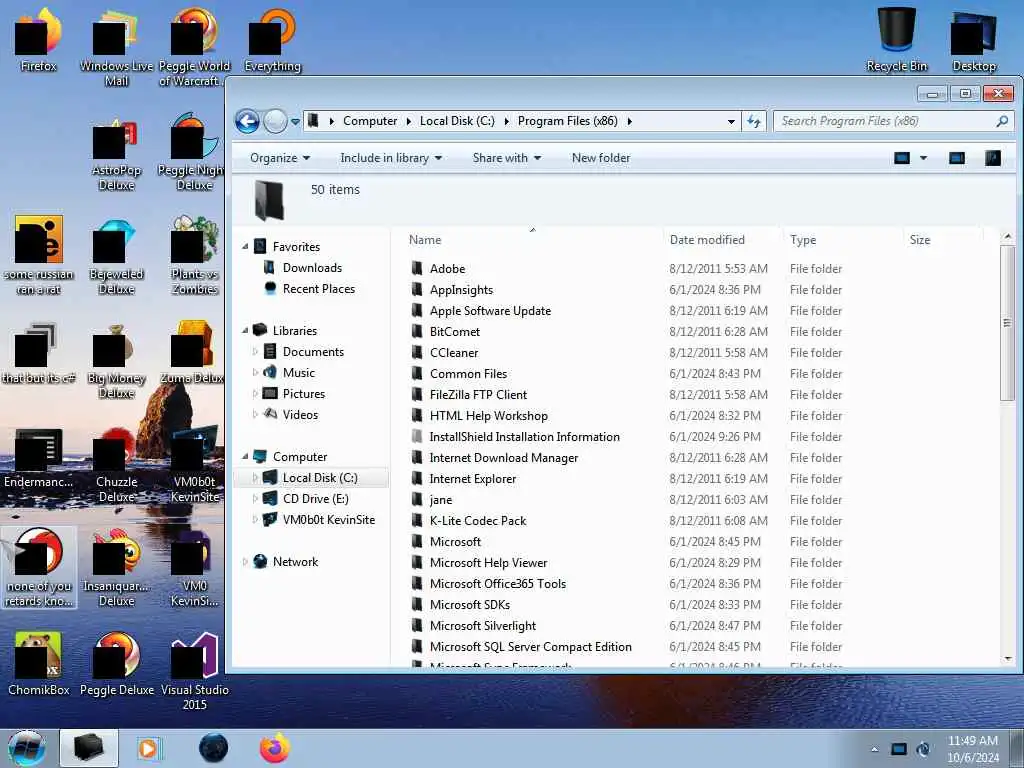1024x768 pixels.
Task: Refresh the Program Files (x86) folder view
Action: point(754,121)
